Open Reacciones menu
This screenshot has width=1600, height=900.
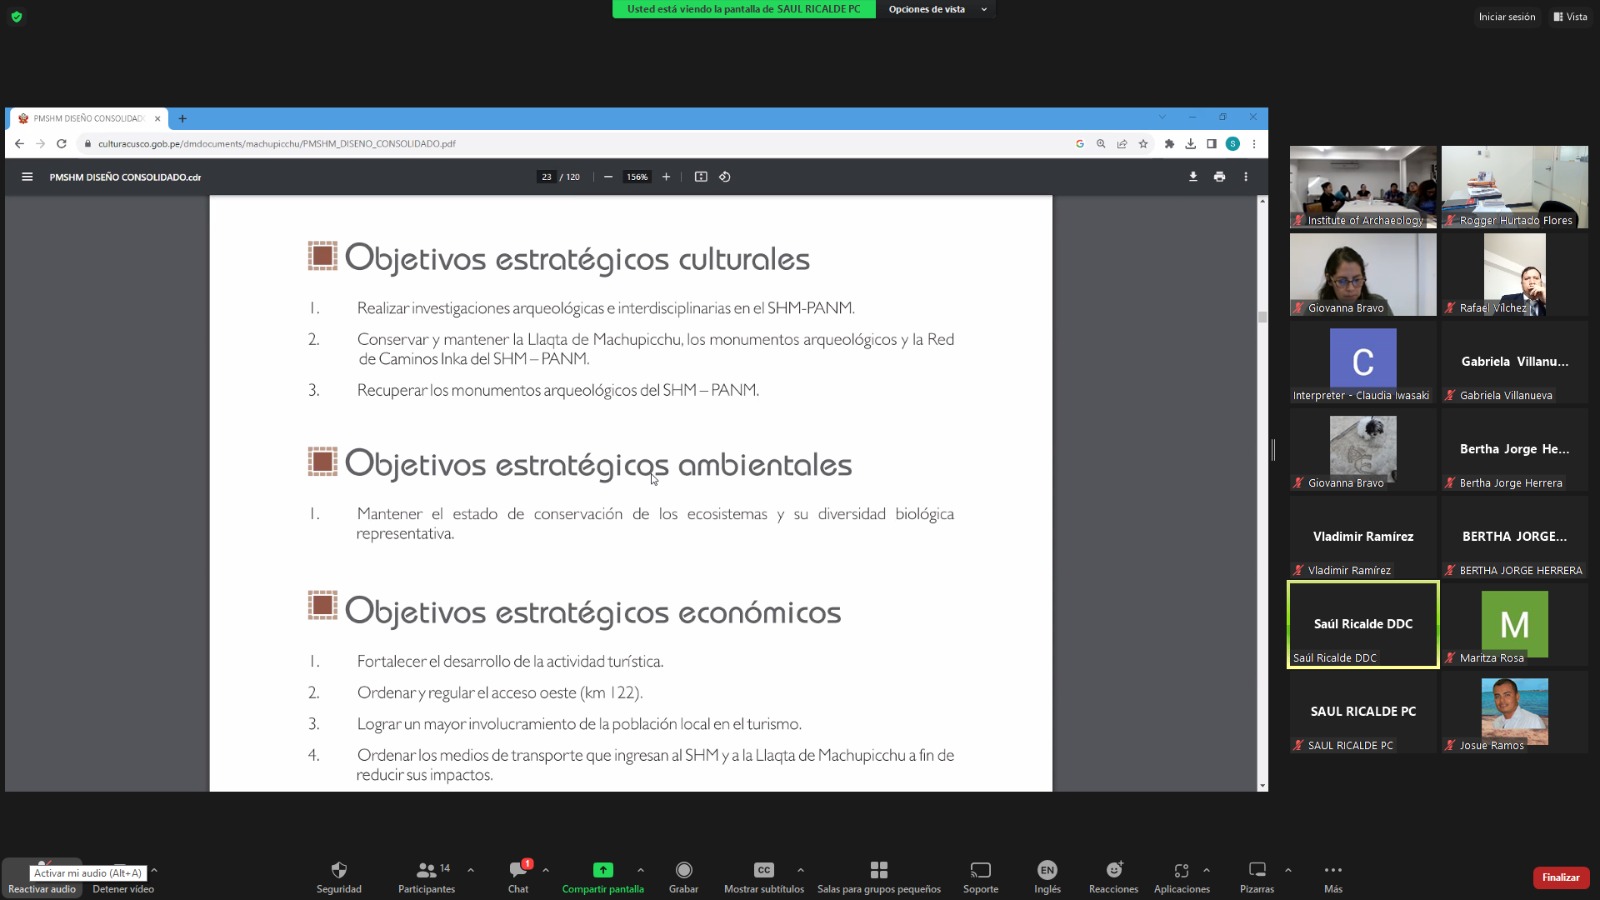[1114, 877]
